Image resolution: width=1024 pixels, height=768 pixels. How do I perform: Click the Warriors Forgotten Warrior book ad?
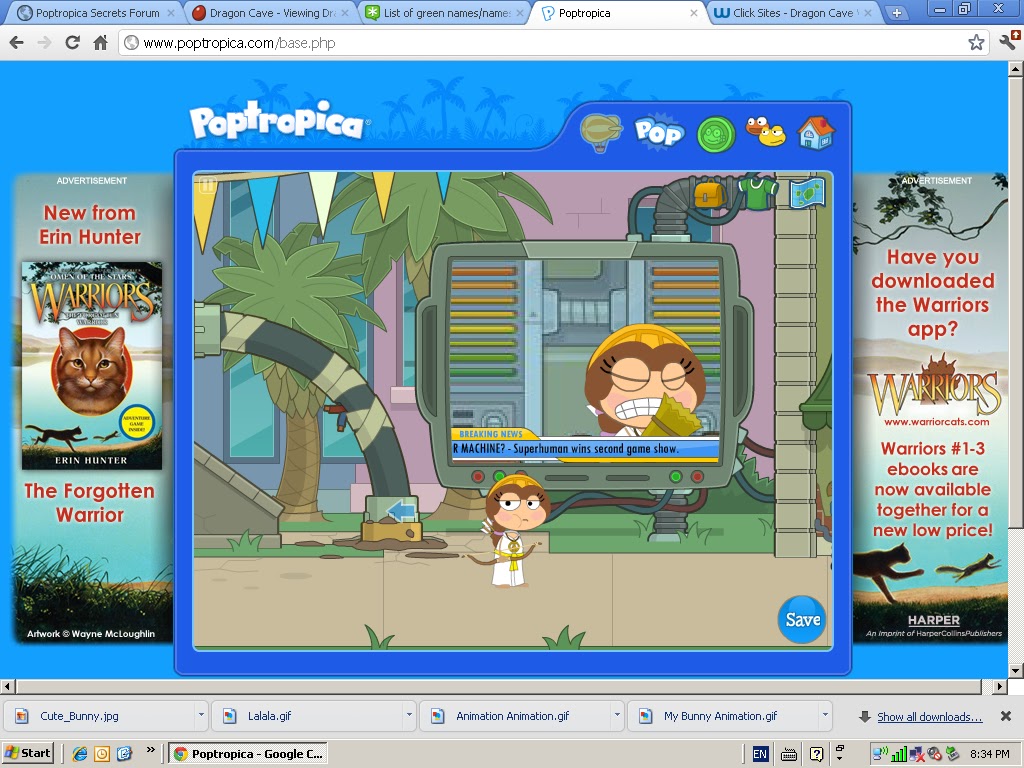point(91,408)
